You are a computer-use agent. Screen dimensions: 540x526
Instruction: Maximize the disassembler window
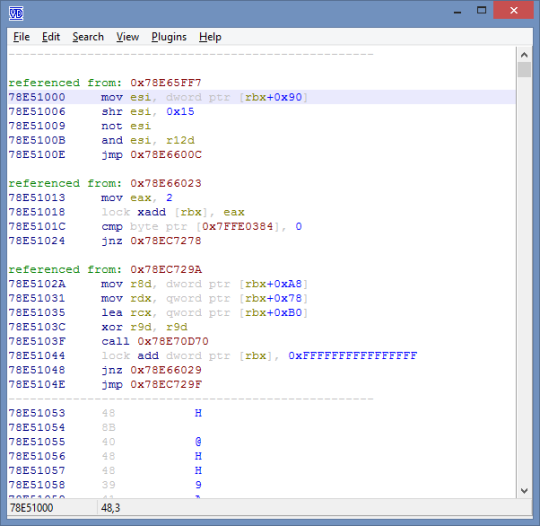pyautogui.click(x=481, y=10)
